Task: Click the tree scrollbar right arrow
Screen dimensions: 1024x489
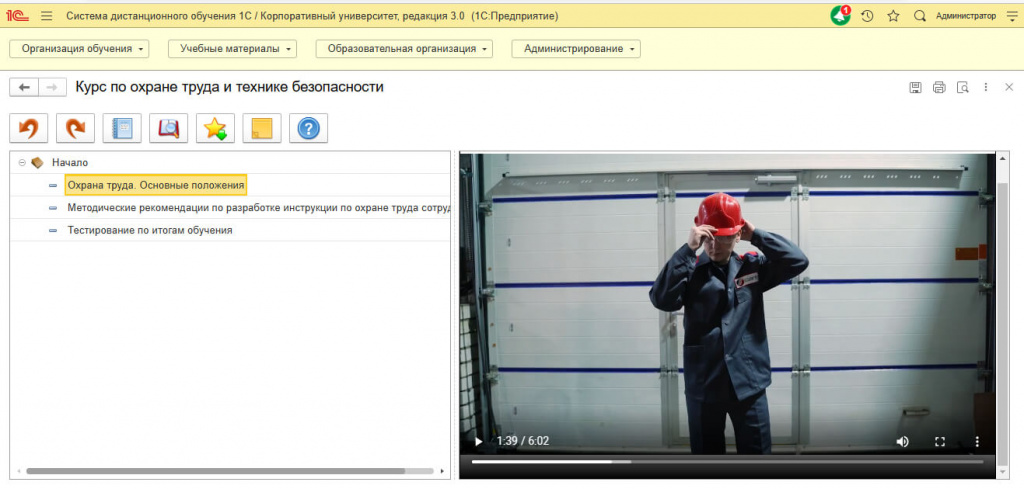Action: coord(443,471)
